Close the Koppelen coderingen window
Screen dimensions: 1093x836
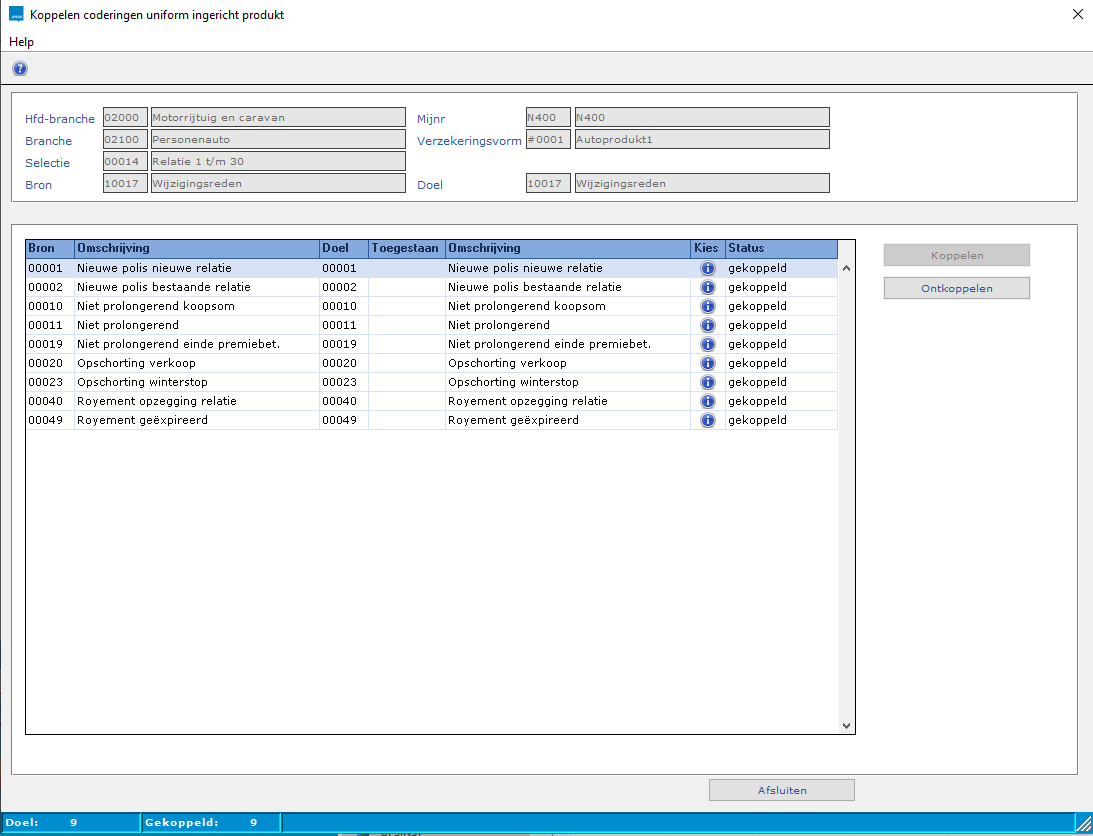click(1077, 14)
